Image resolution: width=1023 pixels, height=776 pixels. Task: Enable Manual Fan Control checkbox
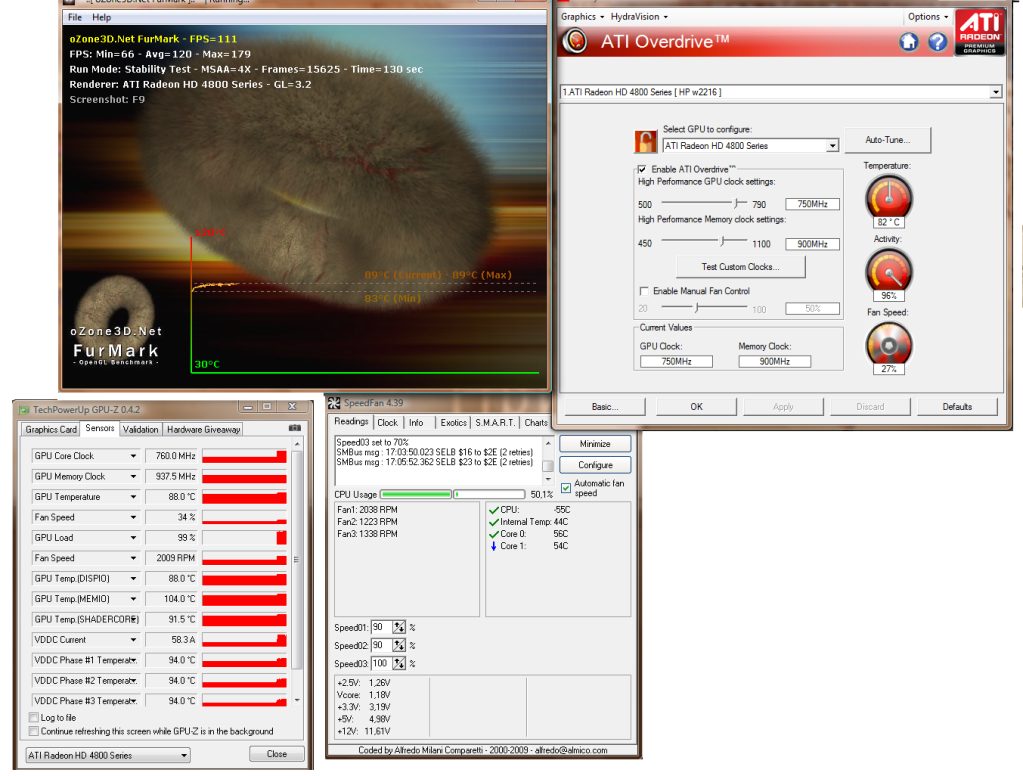click(644, 291)
